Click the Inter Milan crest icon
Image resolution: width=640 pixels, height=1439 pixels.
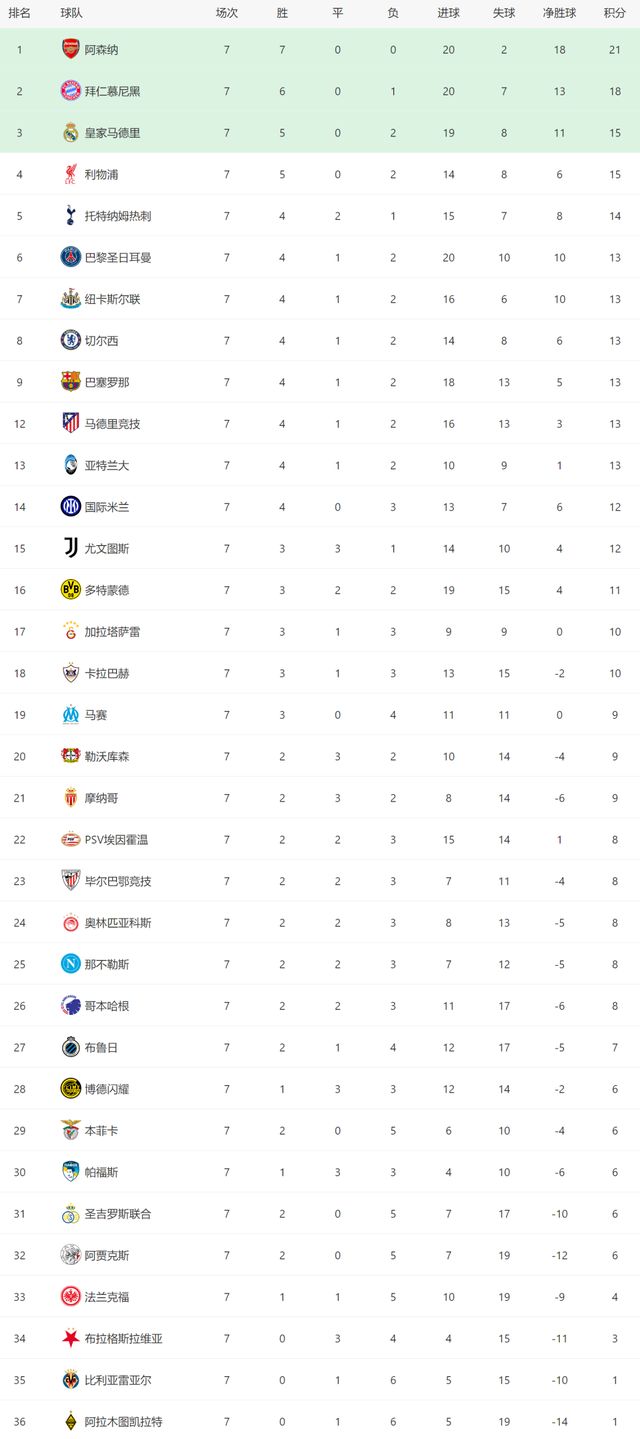(x=70, y=507)
